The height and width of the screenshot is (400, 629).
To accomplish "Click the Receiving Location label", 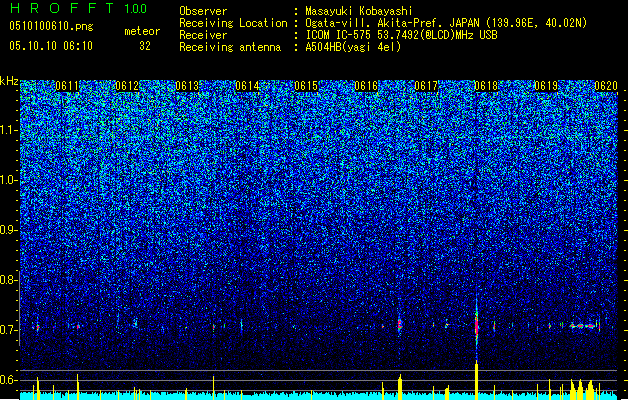I will 233,23.
